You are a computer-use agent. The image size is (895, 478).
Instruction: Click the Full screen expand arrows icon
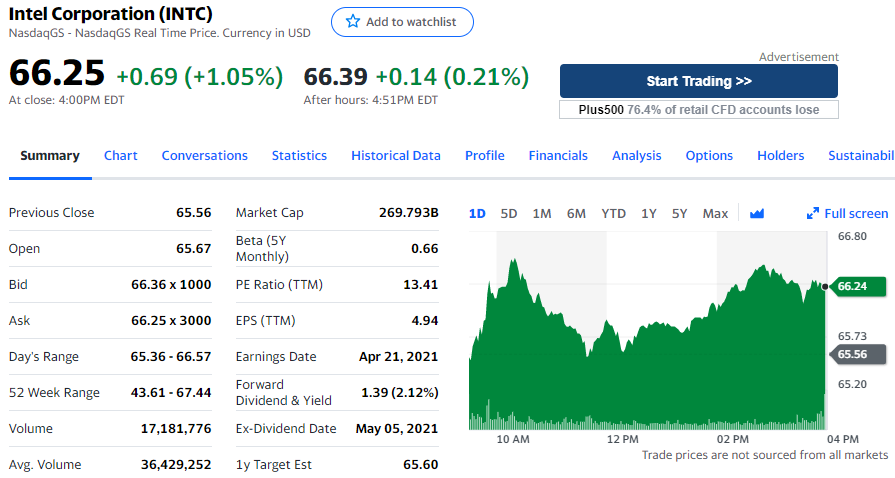tap(813, 213)
